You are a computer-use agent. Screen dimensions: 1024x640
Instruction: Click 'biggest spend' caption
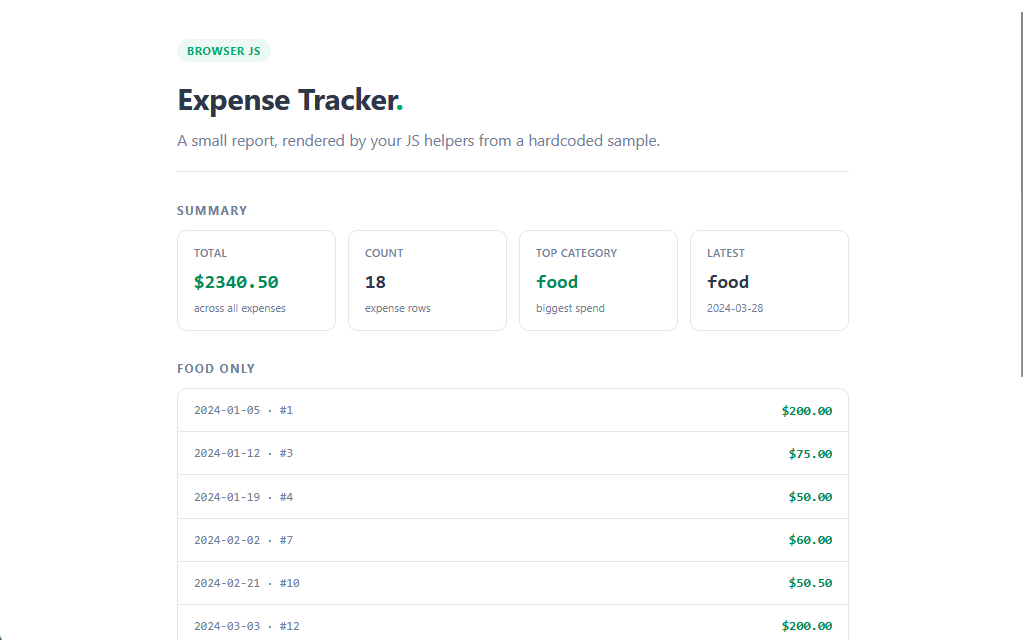(570, 308)
